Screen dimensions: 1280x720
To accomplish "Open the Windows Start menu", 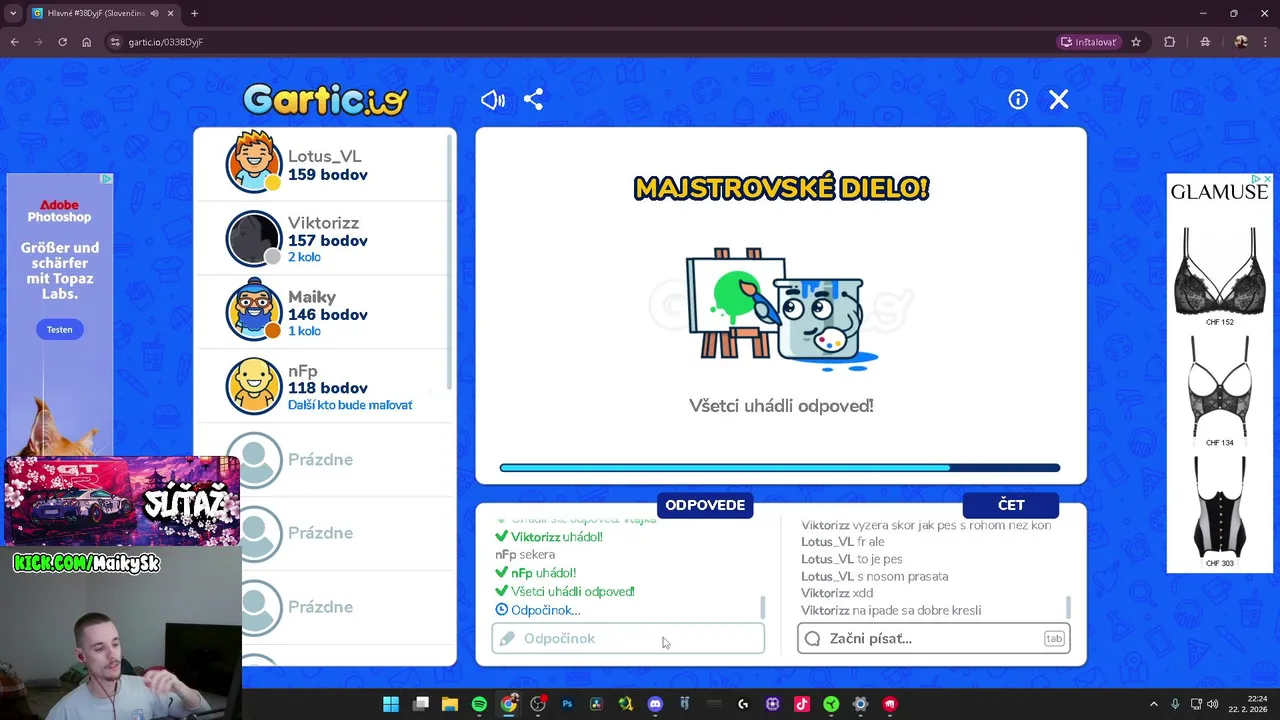I will [x=391, y=704].
